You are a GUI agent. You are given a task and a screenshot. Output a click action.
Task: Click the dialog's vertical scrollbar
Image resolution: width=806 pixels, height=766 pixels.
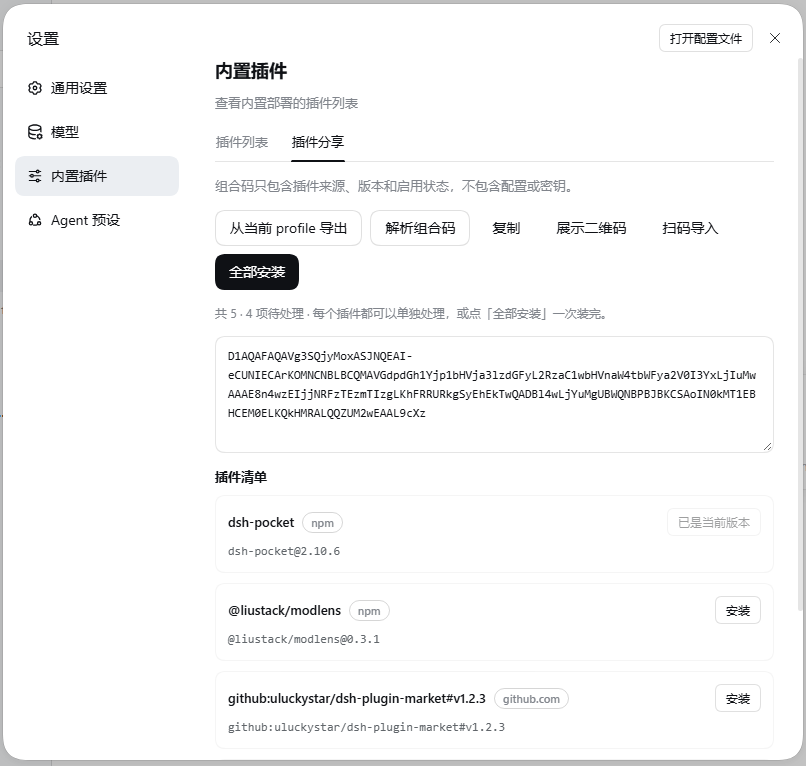pyautogui.click(x=800, y=334)
